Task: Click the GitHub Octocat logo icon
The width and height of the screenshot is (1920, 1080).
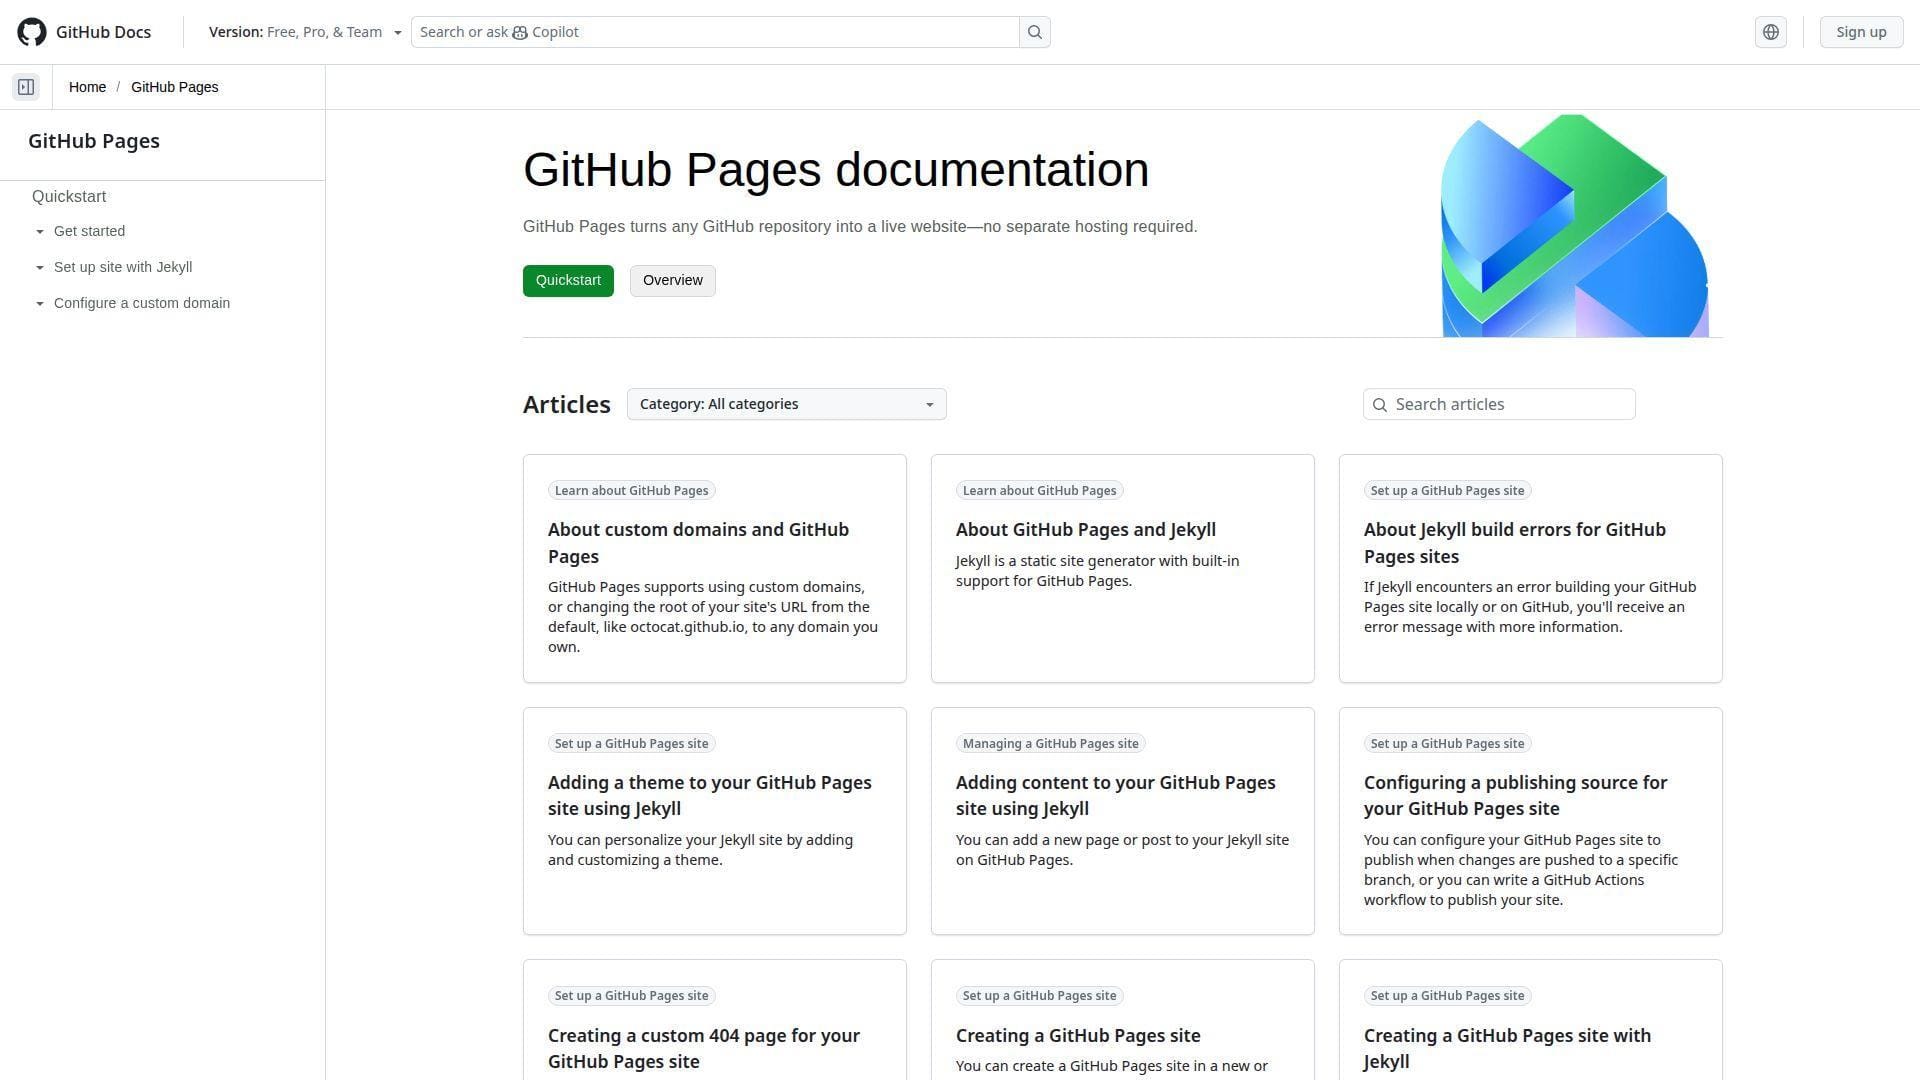Action: click(x=32, y=32)
